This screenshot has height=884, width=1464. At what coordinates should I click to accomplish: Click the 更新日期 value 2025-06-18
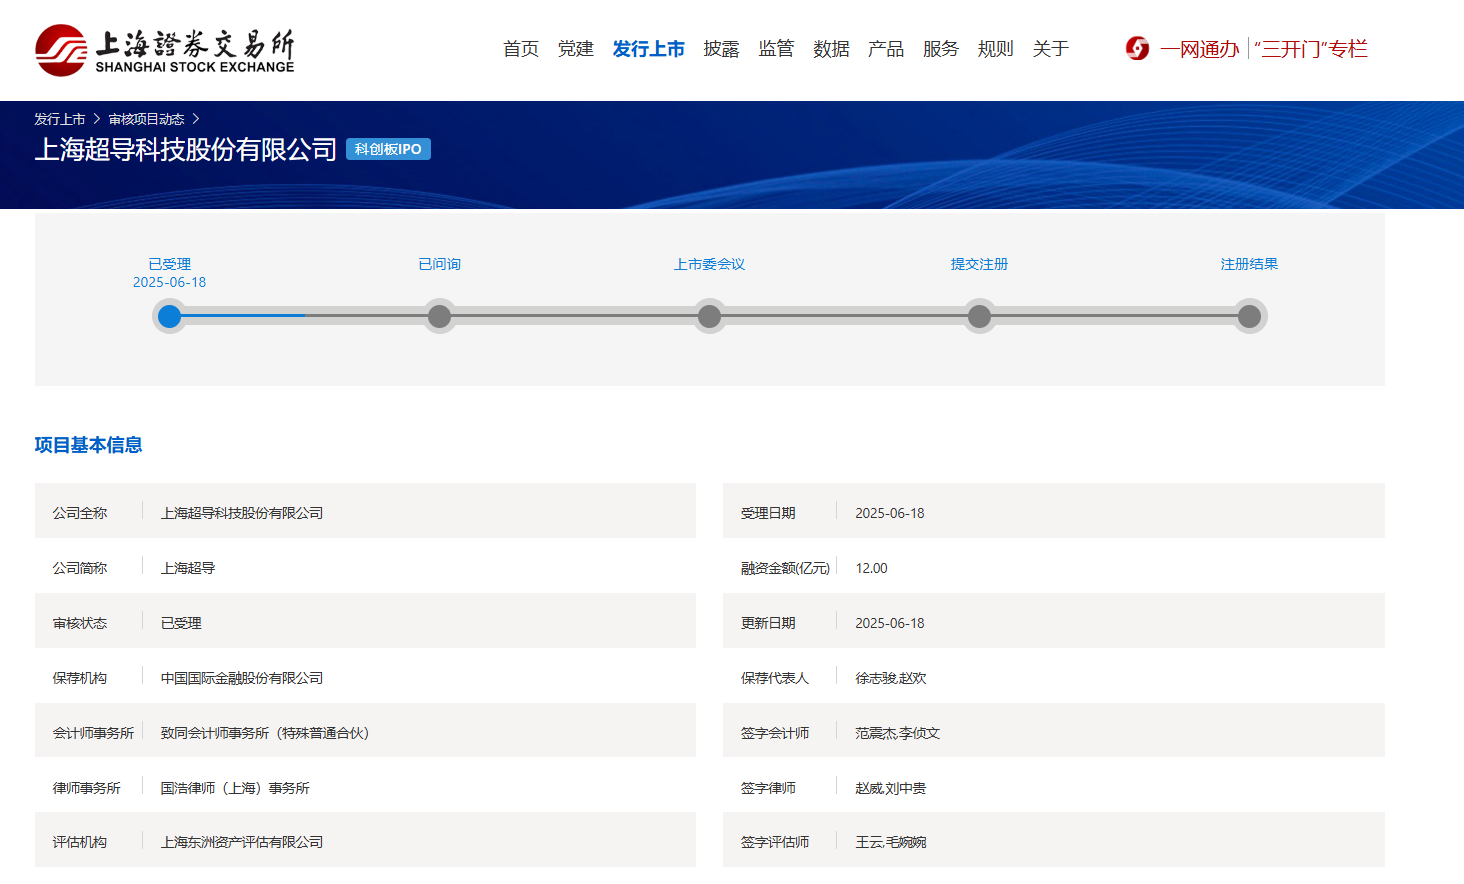coord(890,623)
